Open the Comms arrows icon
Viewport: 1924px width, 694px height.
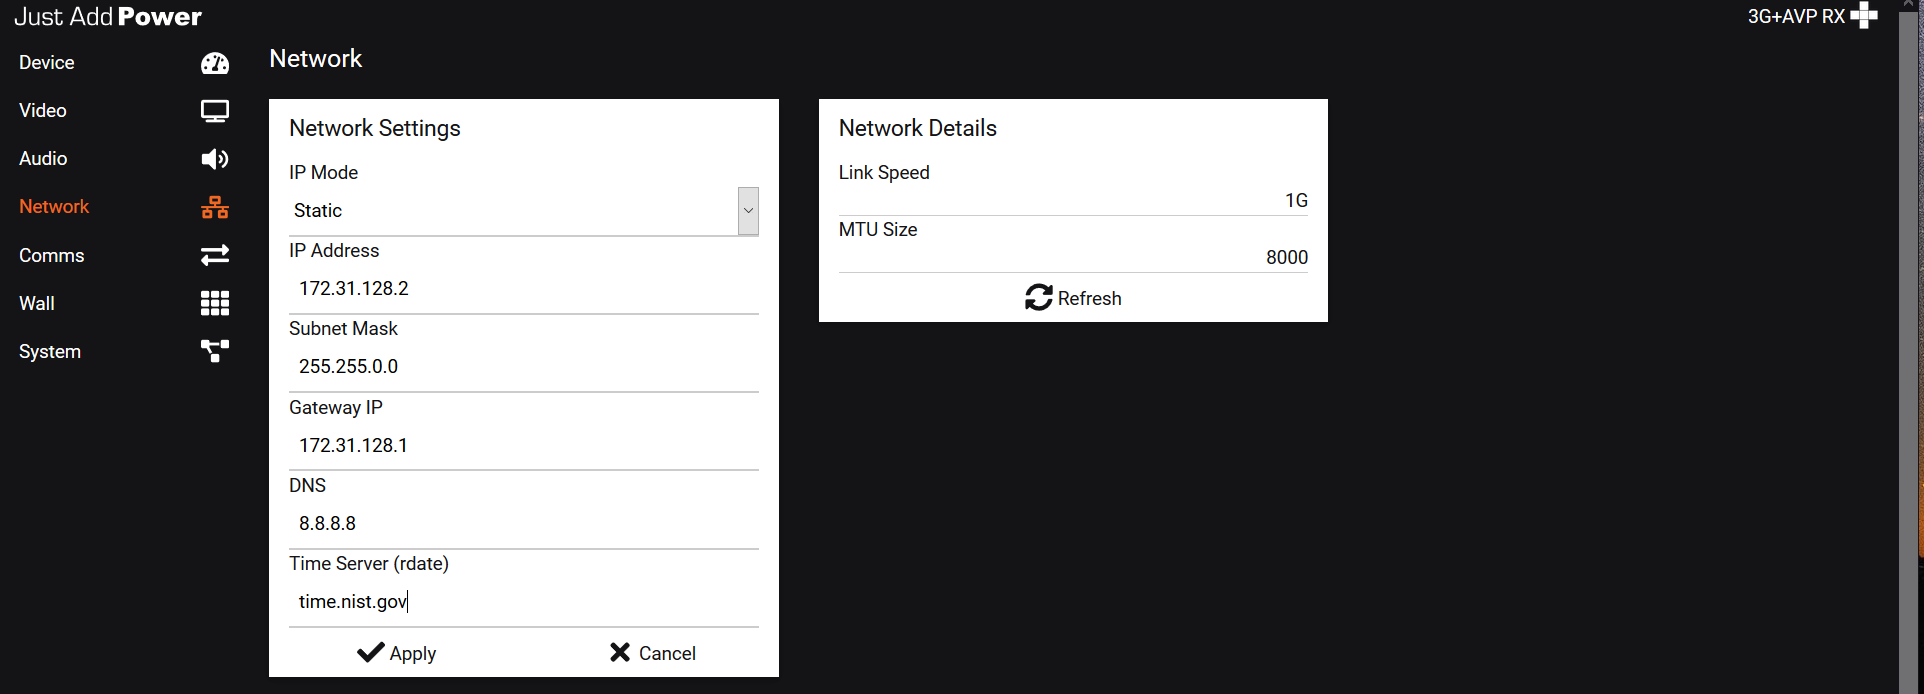pyautogui.click(x=215, y=255)
